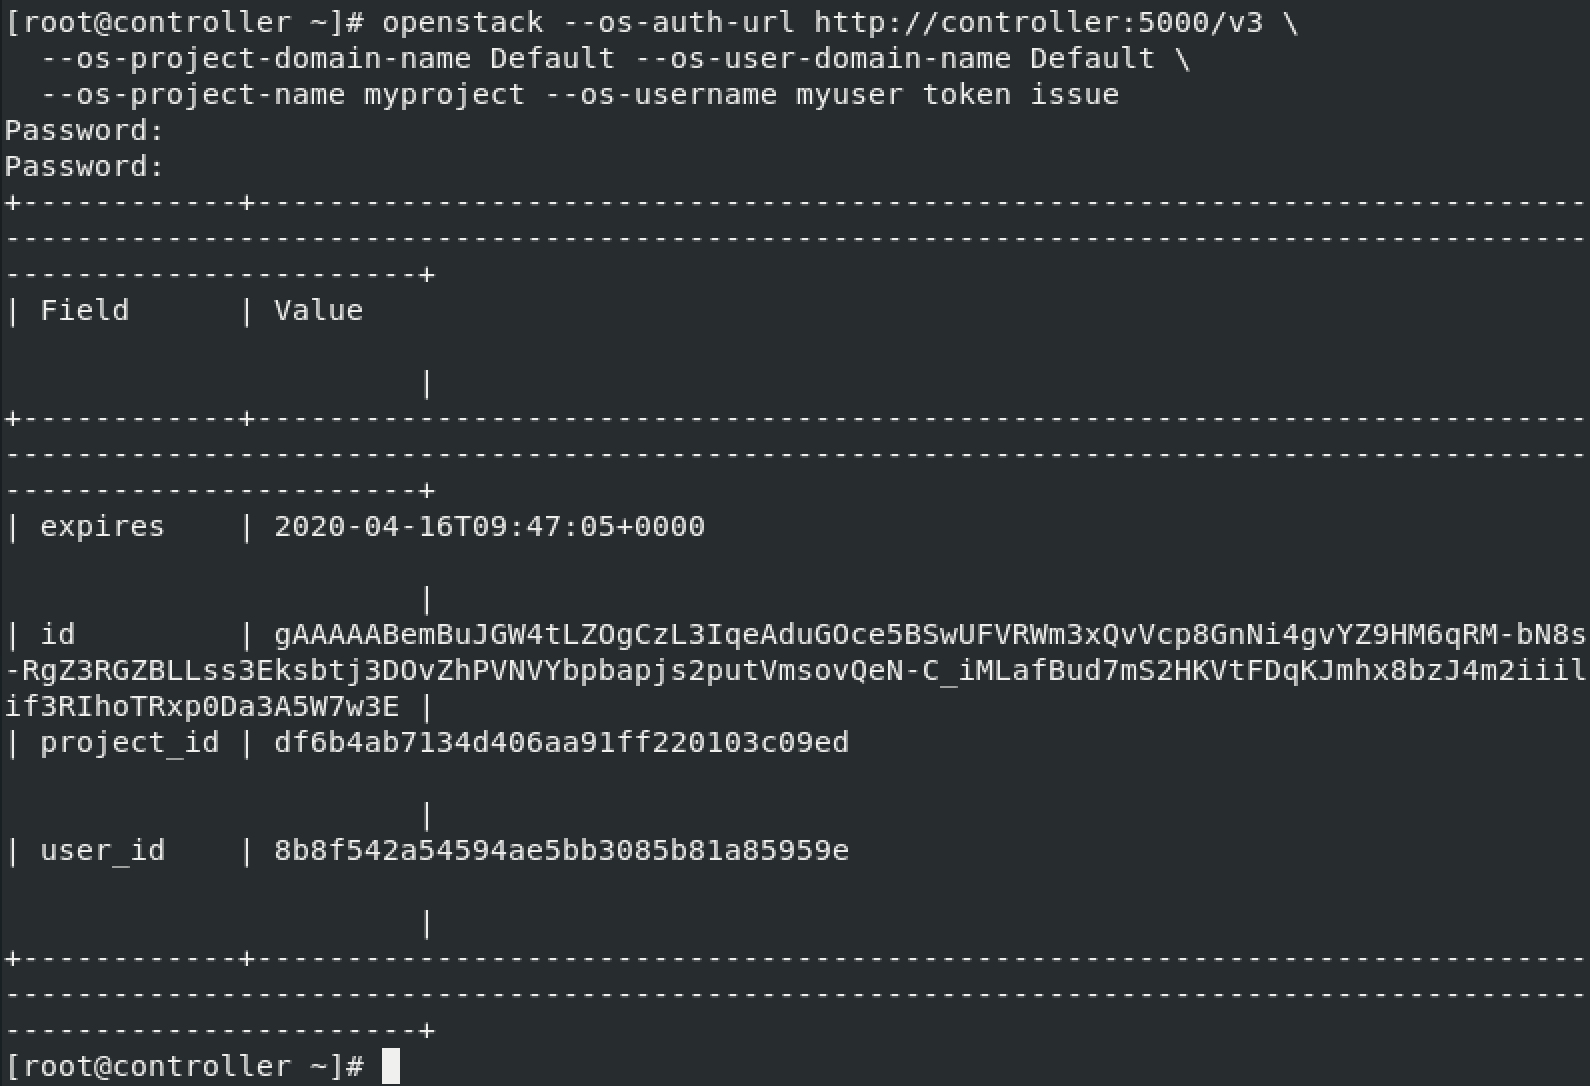The width and height of the screenshot is (1590, 1086).
Task: Click the token string starting with gAAAAABem
Action: click(x=795, y=670)
